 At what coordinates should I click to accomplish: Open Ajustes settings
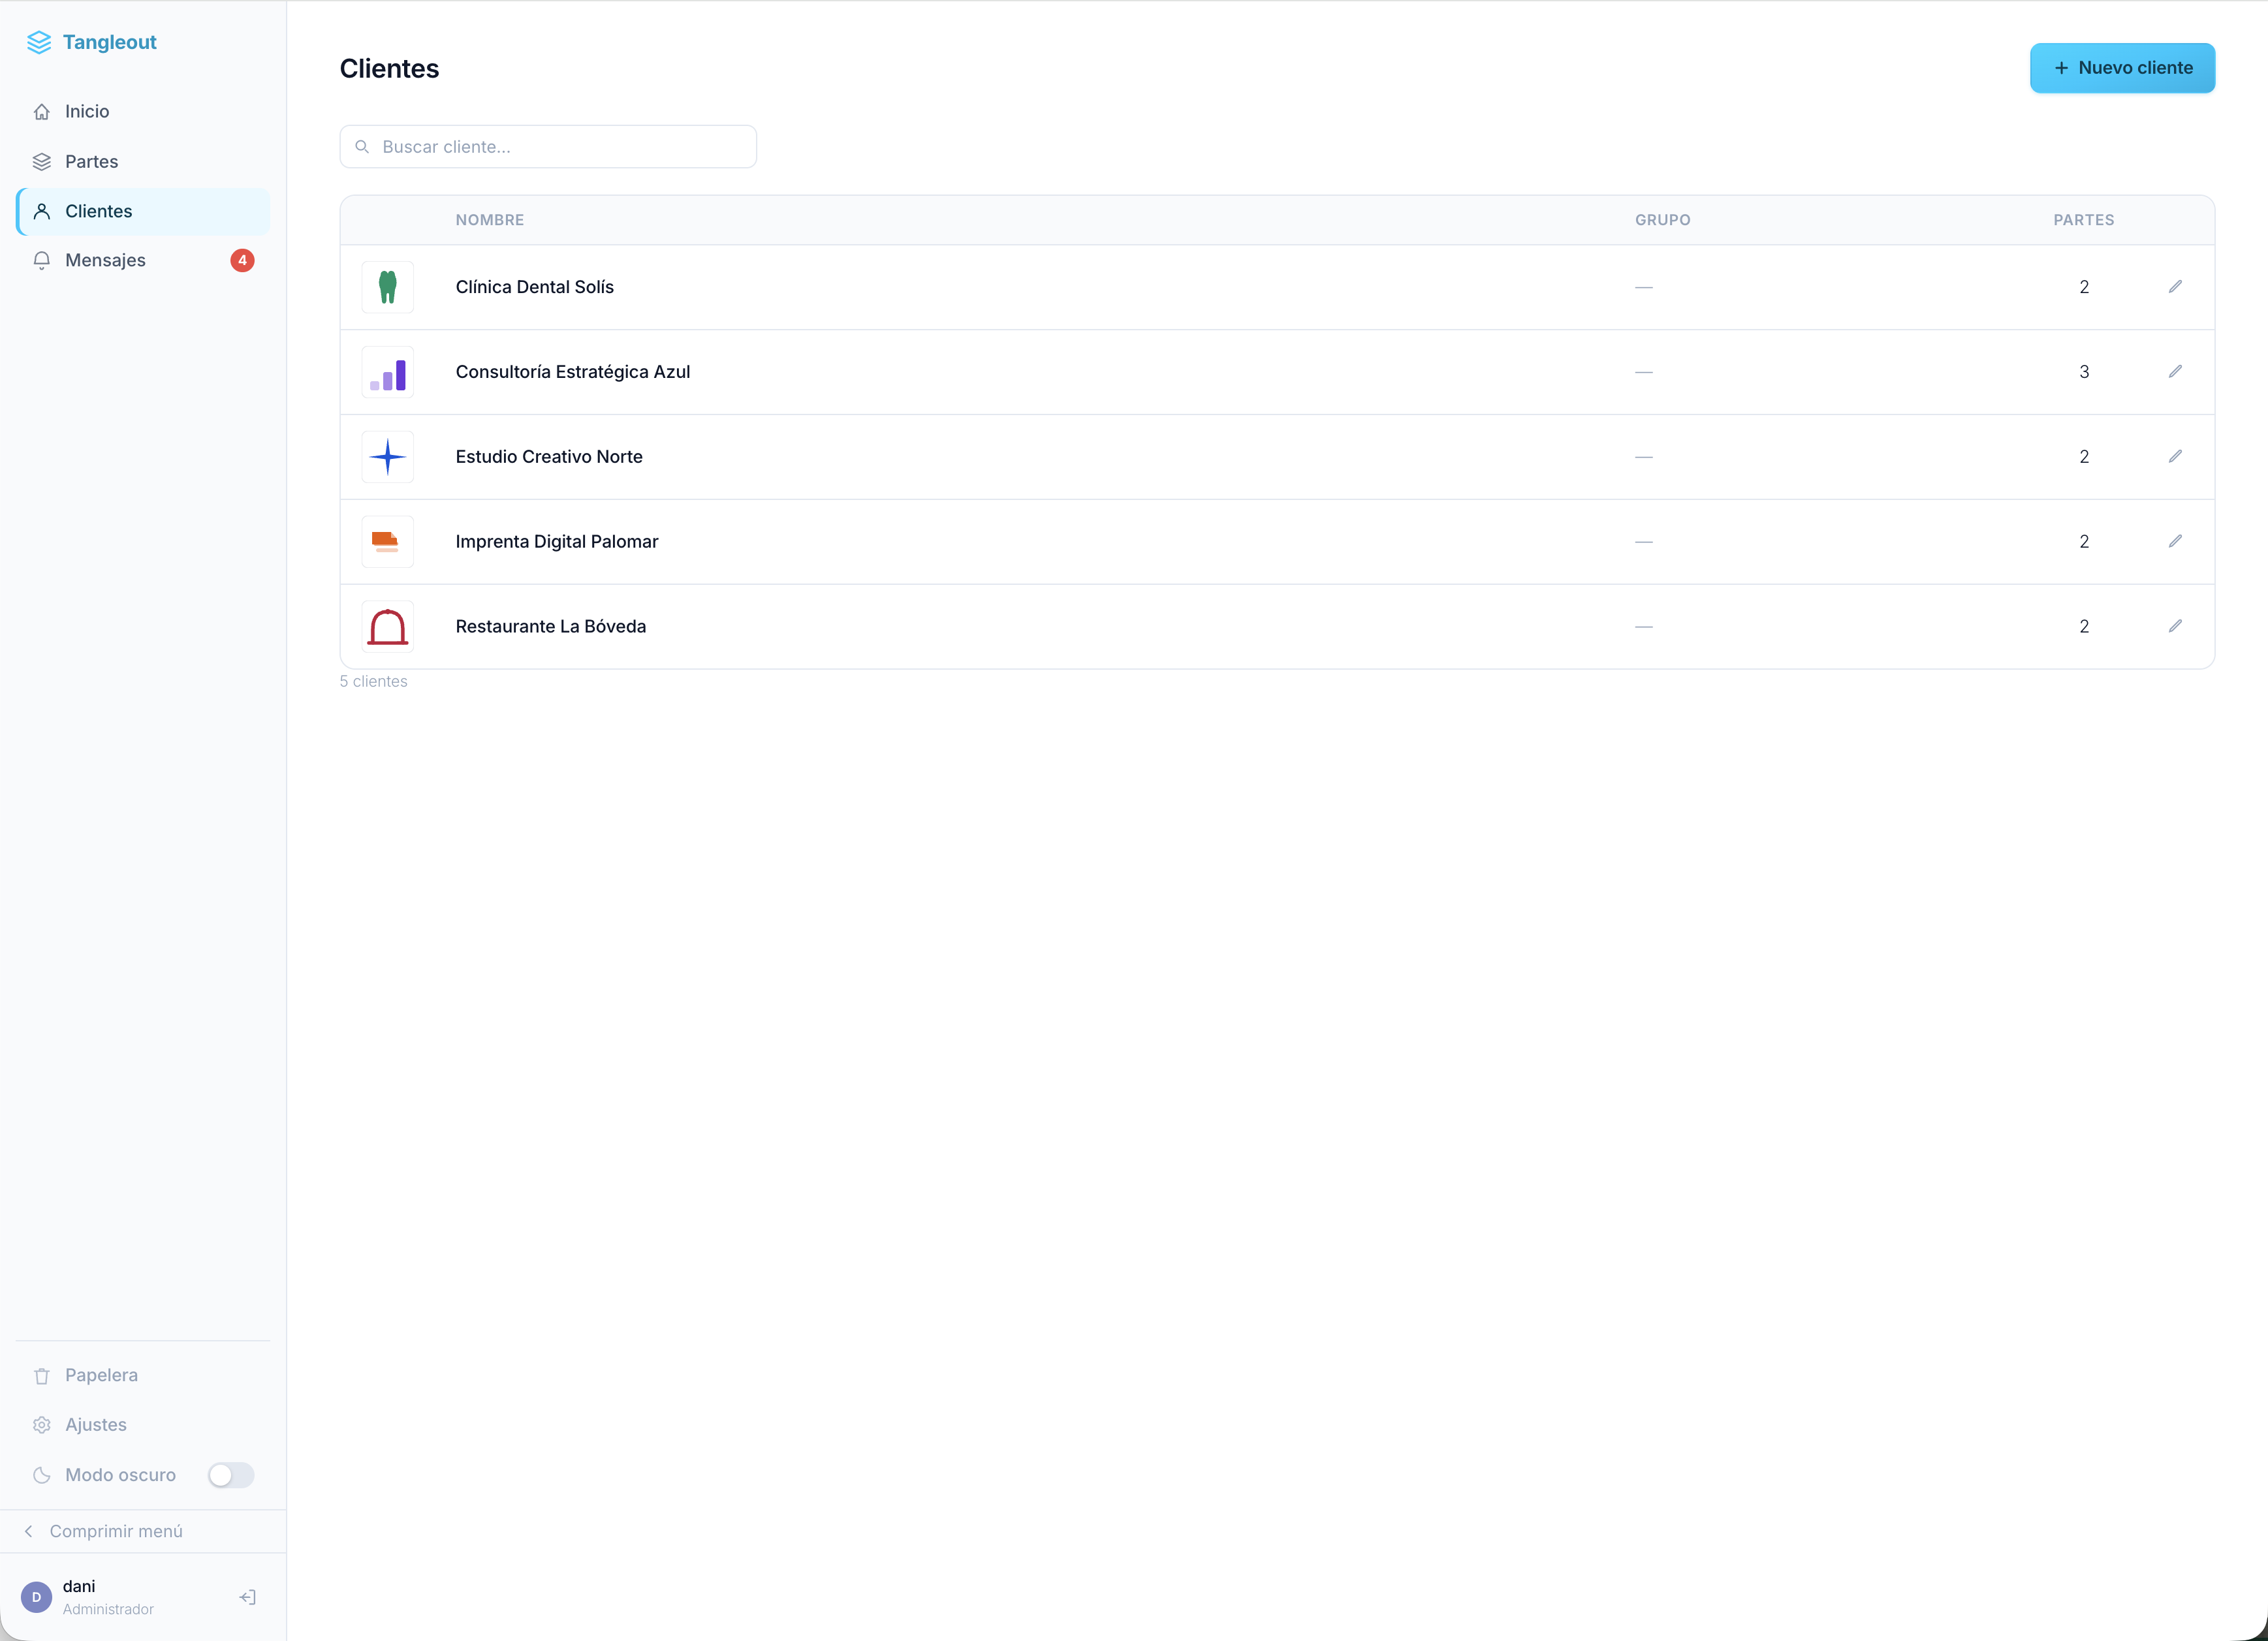[143, 1424]
